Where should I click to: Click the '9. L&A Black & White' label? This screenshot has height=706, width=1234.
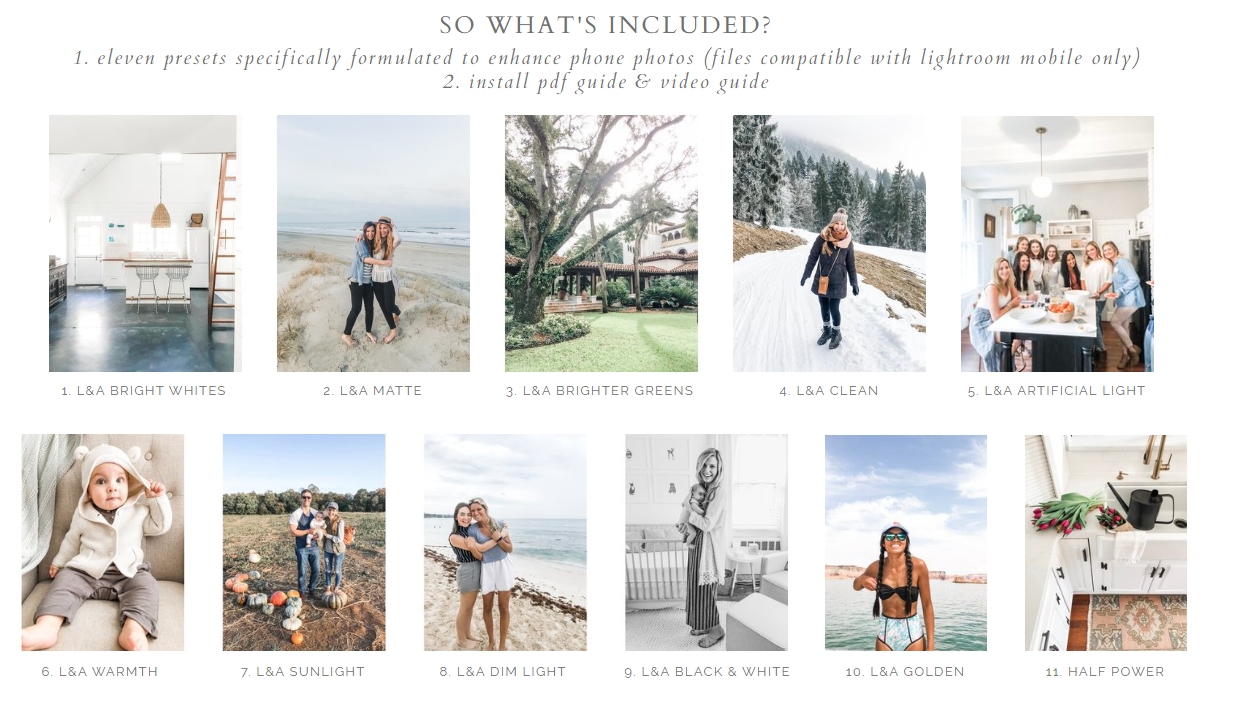pyautogui.click(x=707, y=672)
